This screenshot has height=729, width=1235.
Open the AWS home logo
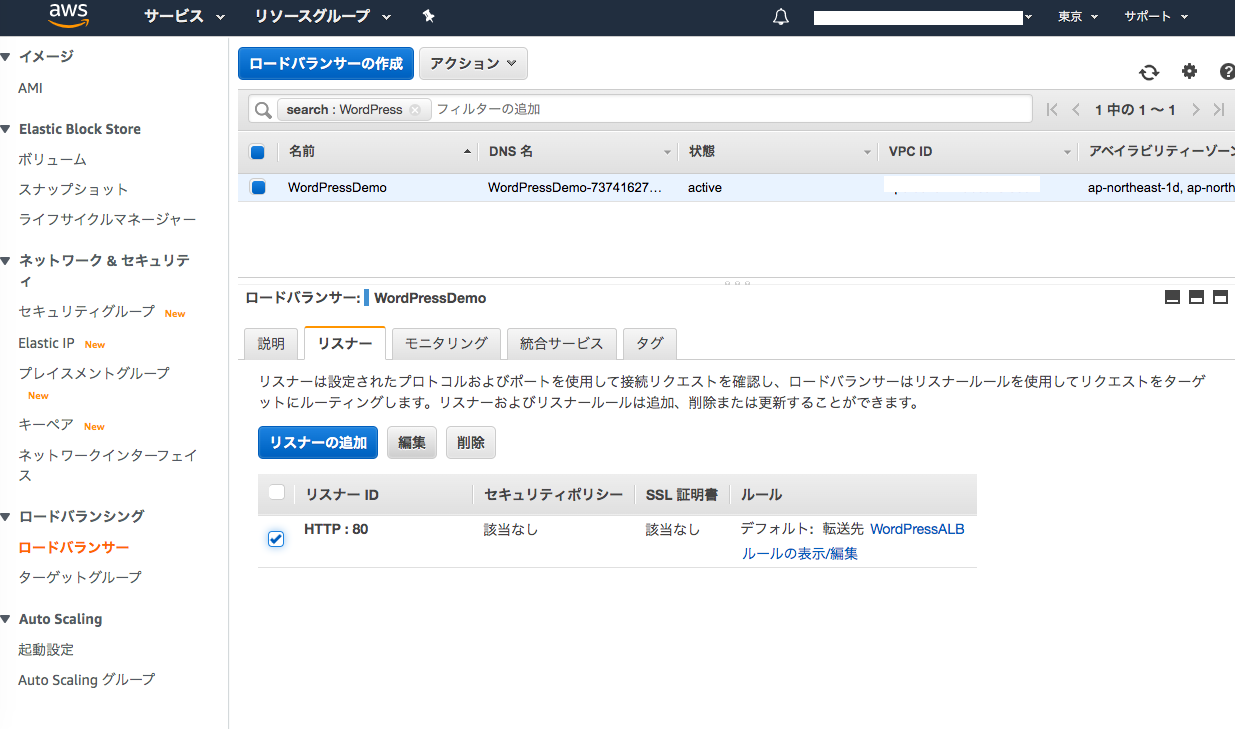[x=67, y=15]
